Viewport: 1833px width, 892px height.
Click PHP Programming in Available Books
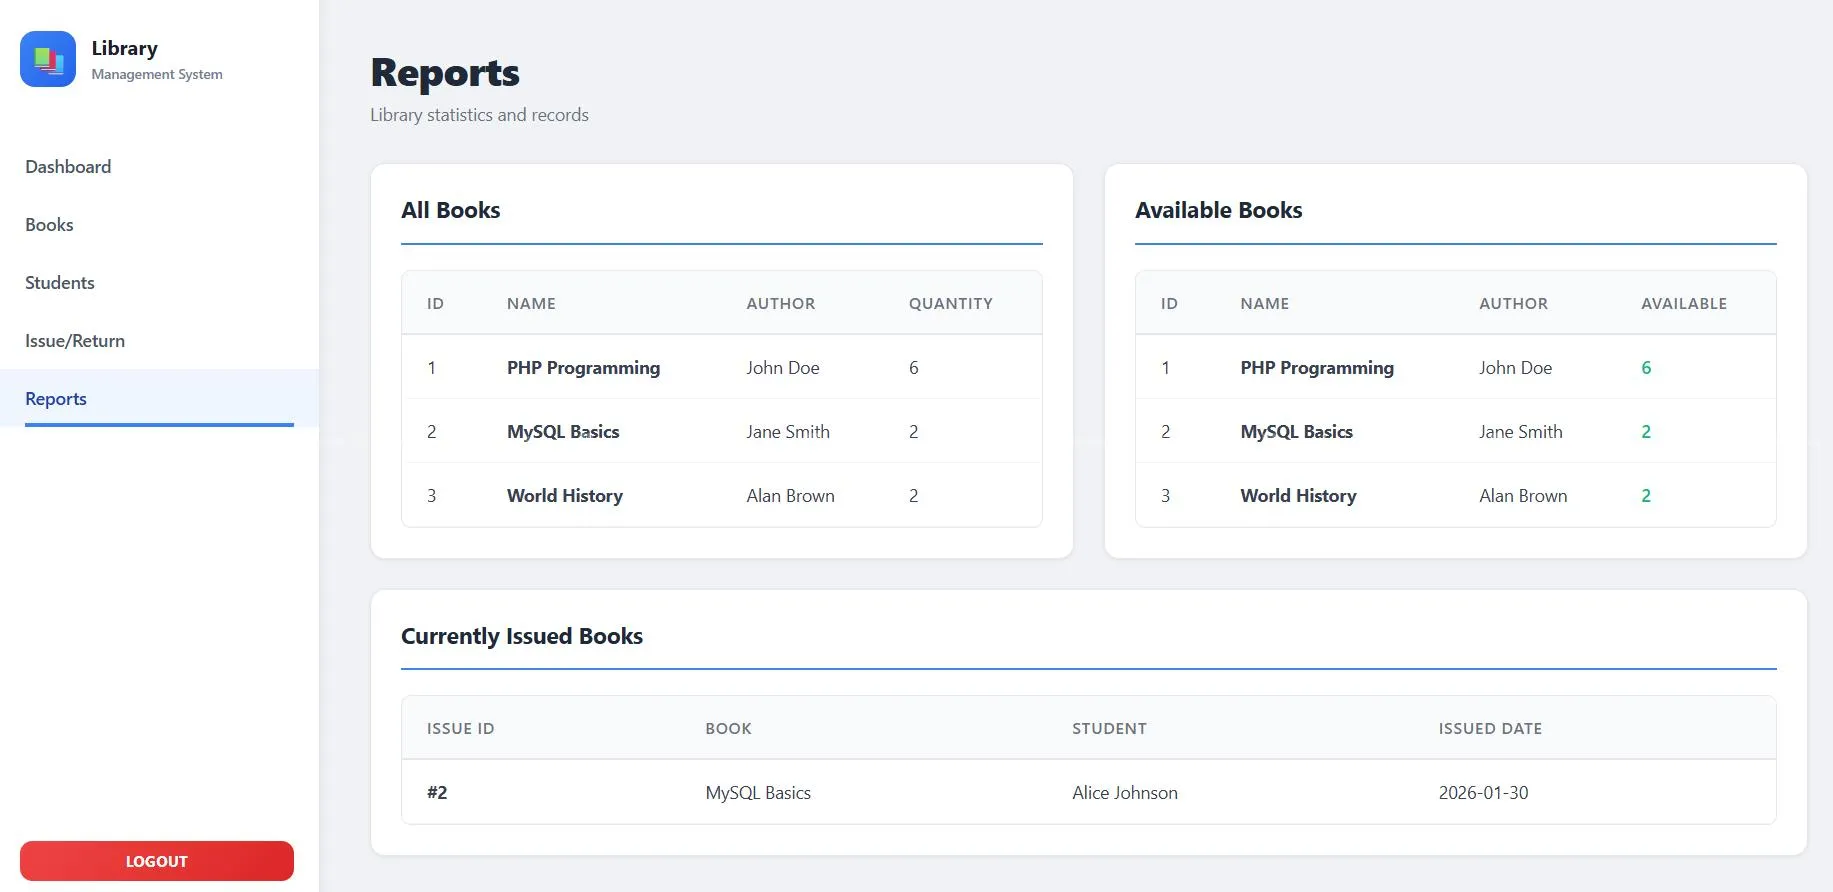(1316, 368)
